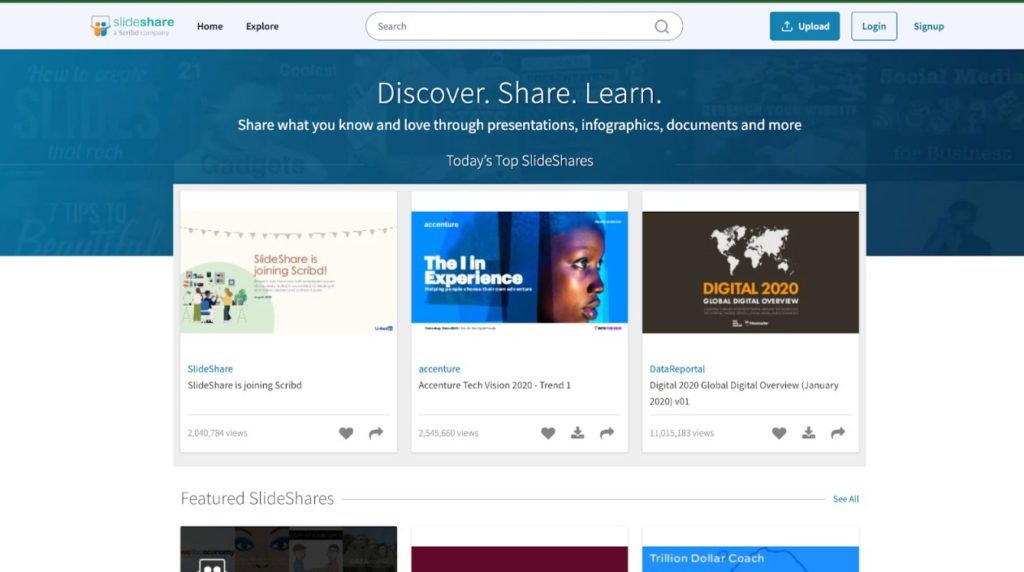Image resolution: width=1024 pixels, height=572 pixels.
Task: Open the DataReportal author link
Action: coord(677,369)
